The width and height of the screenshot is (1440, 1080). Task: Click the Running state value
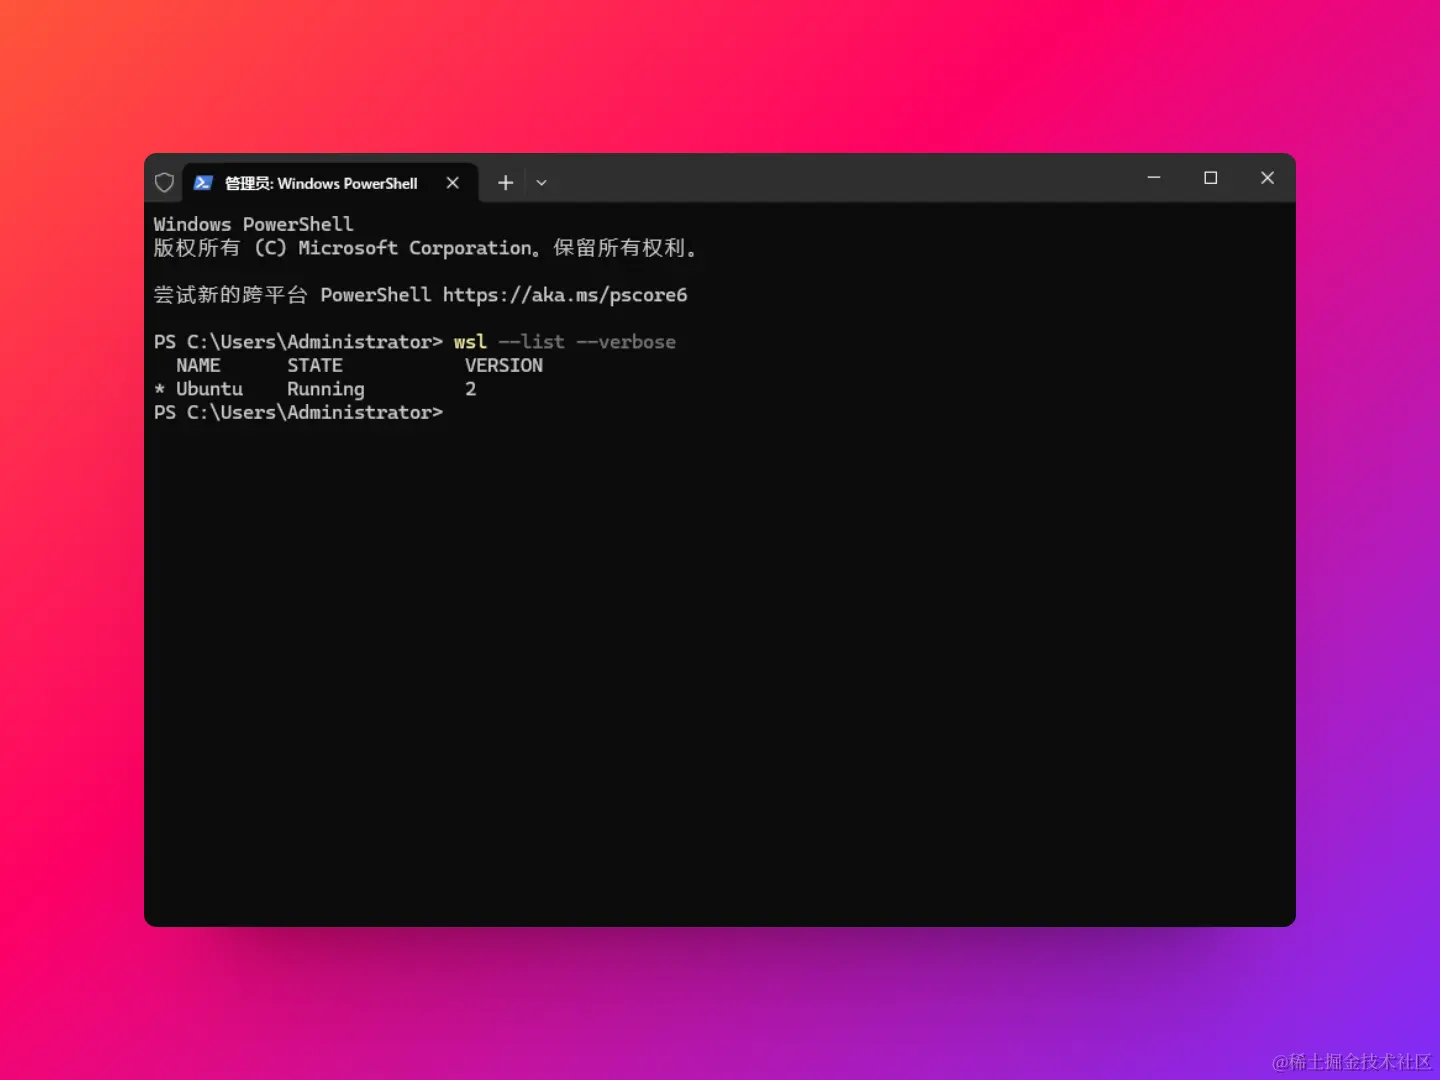pos(326,389)
